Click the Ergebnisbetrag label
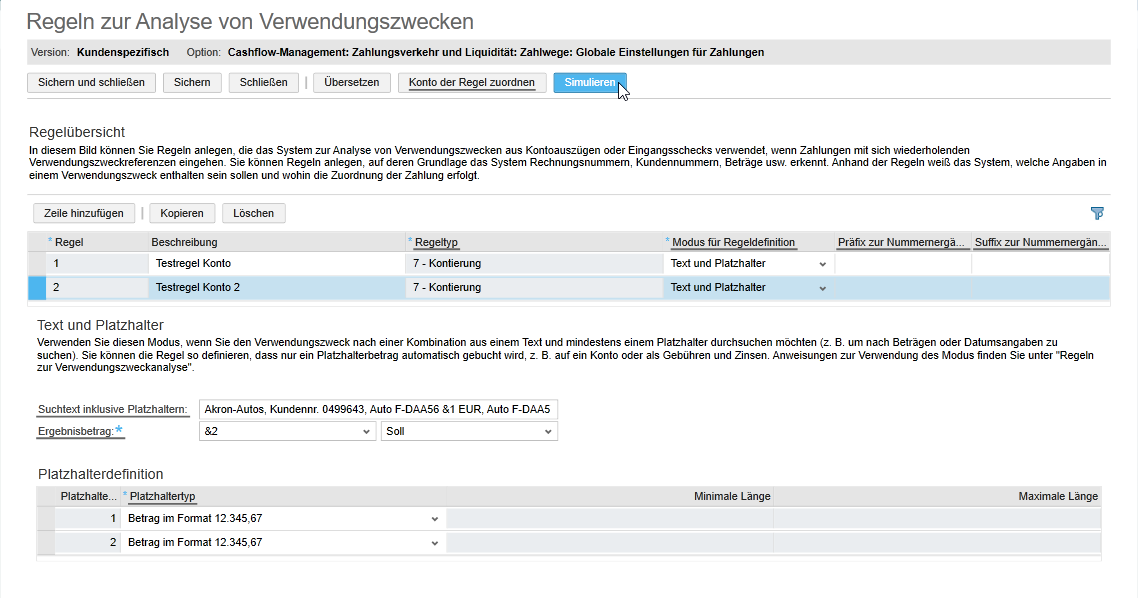Image resolution: width=1138 pixels, height=598 pixels. [75, 431]
